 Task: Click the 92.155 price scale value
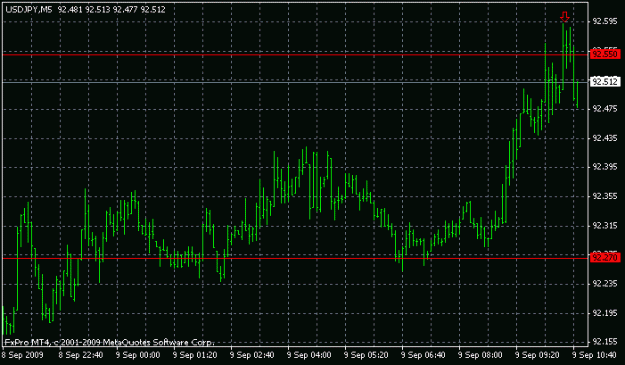point(605,342)
